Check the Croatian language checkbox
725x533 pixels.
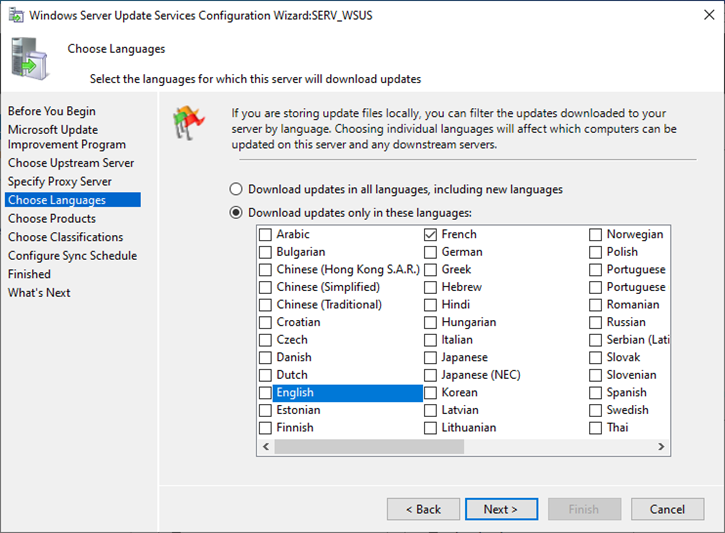265,322
